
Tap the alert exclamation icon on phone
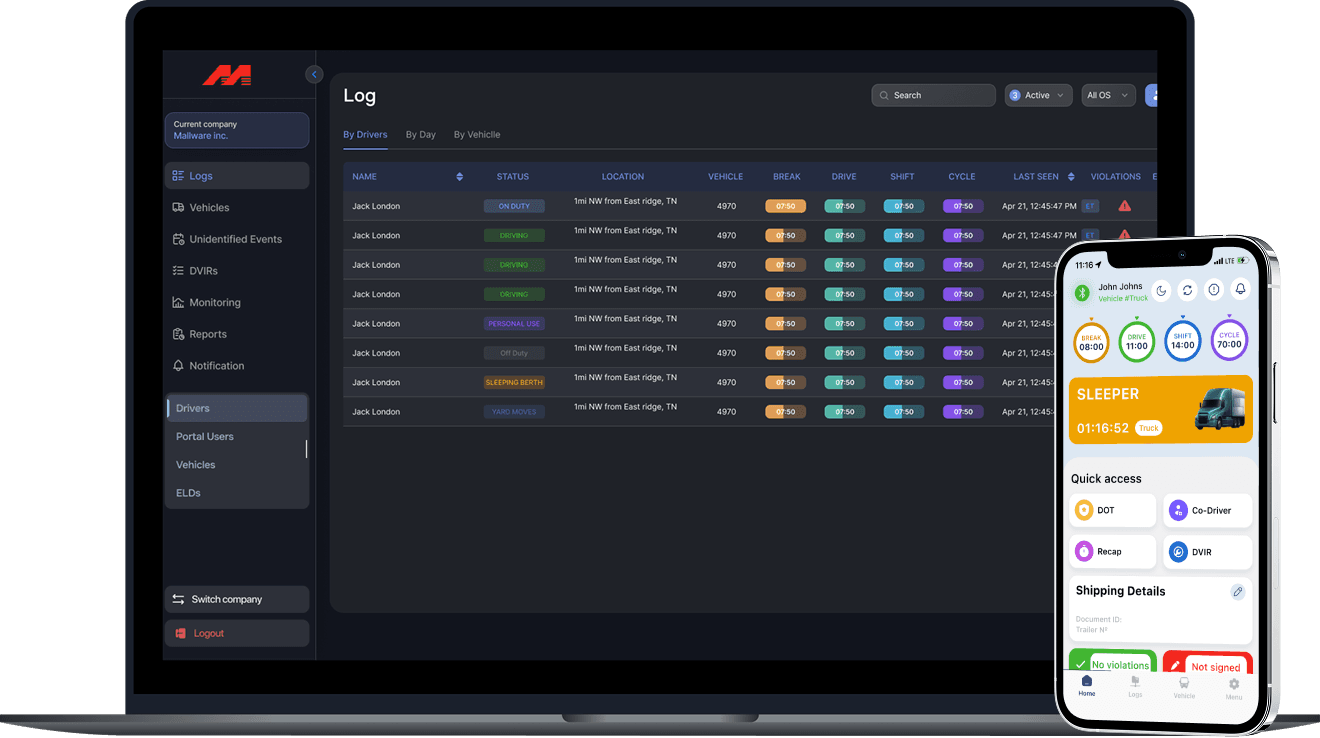pyautogui.click(x=1213, y=289)
